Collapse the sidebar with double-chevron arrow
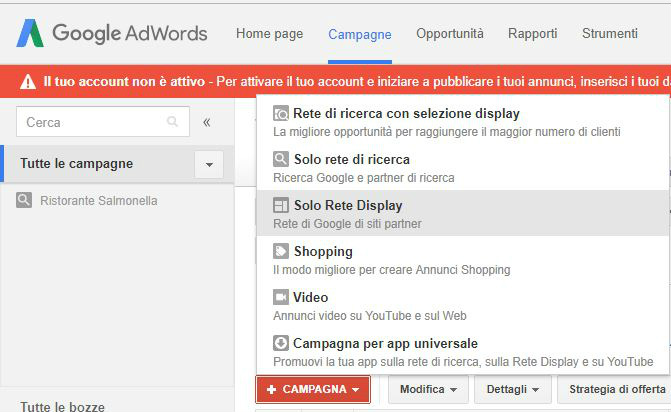 [207, 122]
